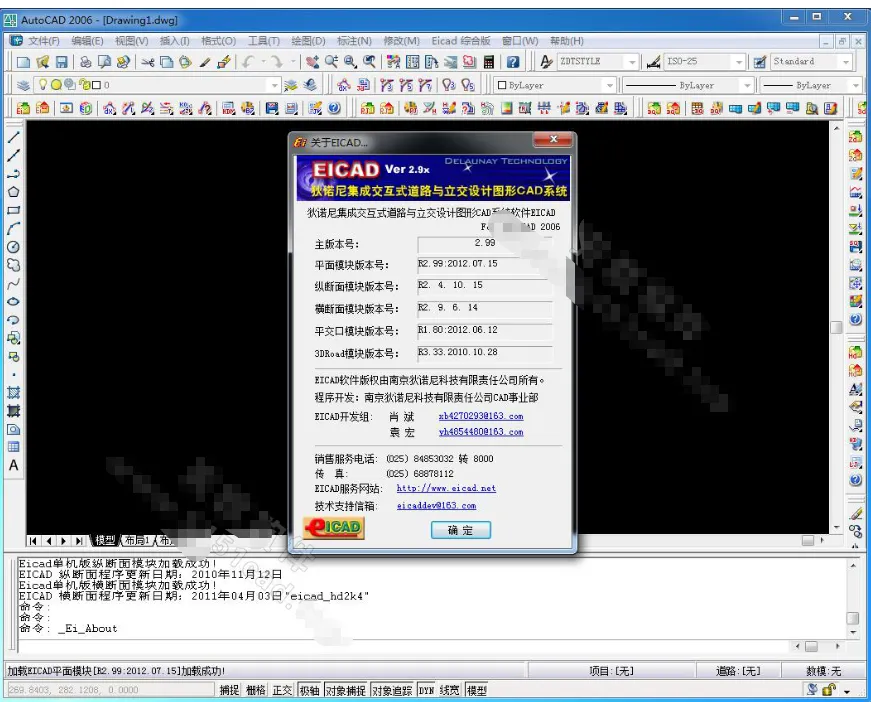This screenshot has height=702, width=871.
Task: Select the Polygon draw tool
Action: (13, 192)
